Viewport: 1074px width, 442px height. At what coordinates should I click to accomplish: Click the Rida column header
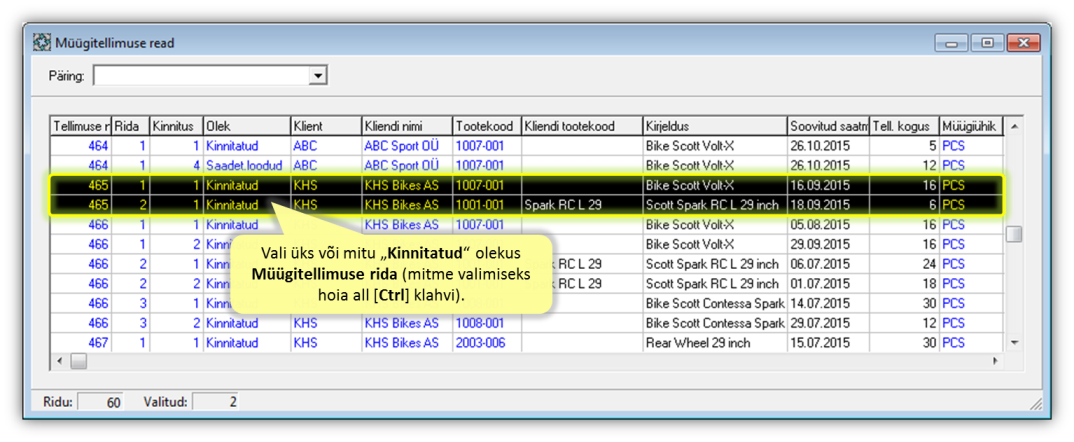[x=131, y=127]
